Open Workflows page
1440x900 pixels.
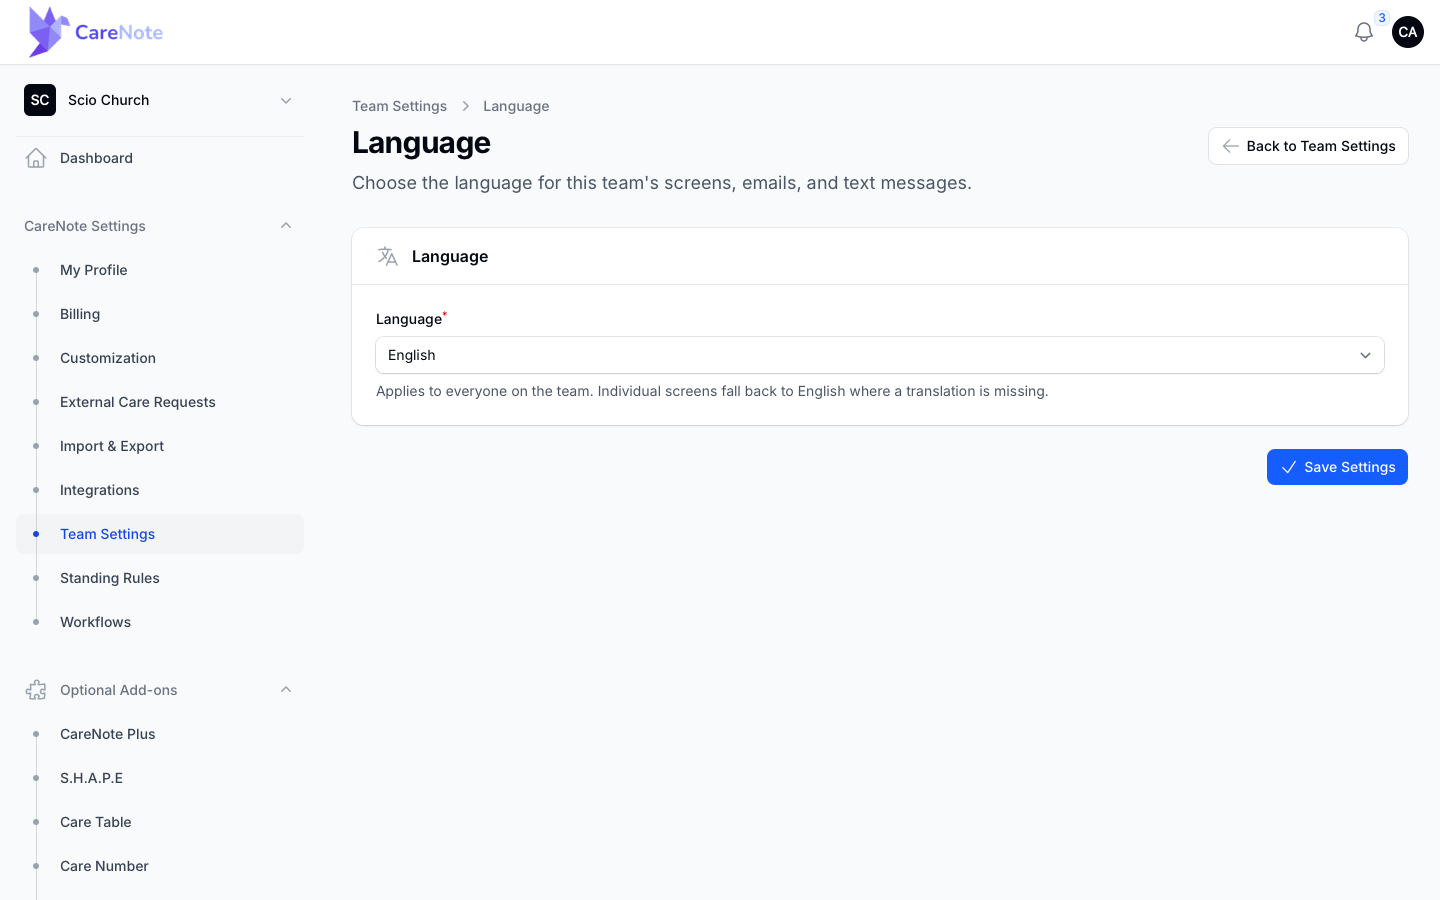(160, 622)
